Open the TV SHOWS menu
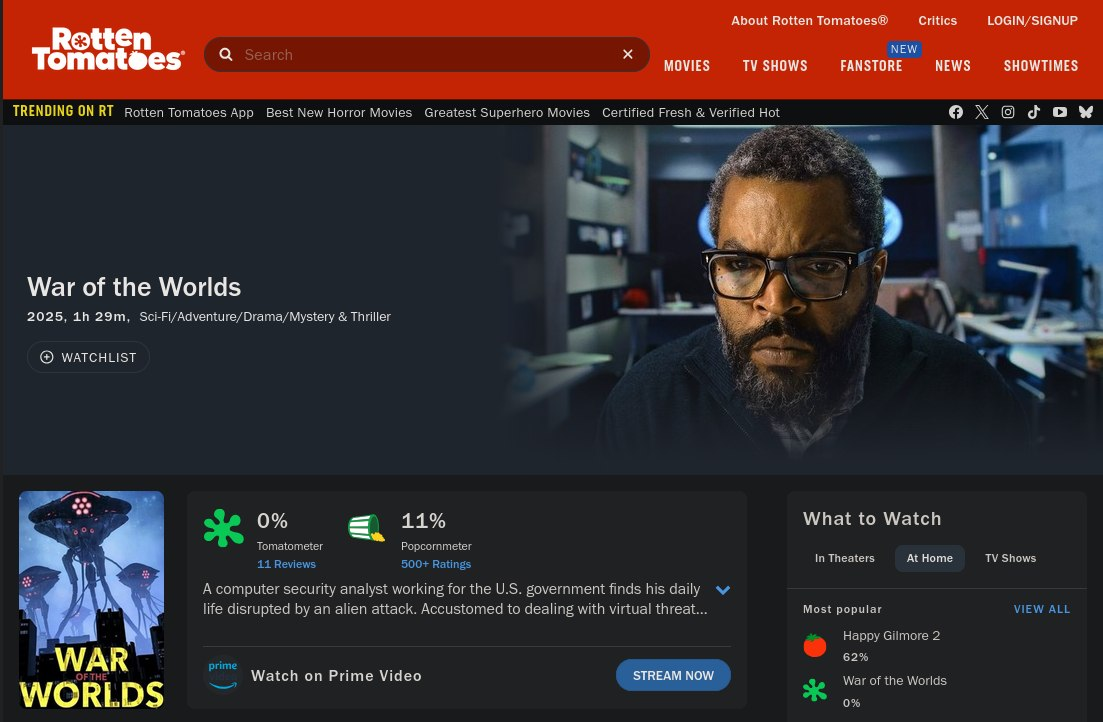 point(774,66)
